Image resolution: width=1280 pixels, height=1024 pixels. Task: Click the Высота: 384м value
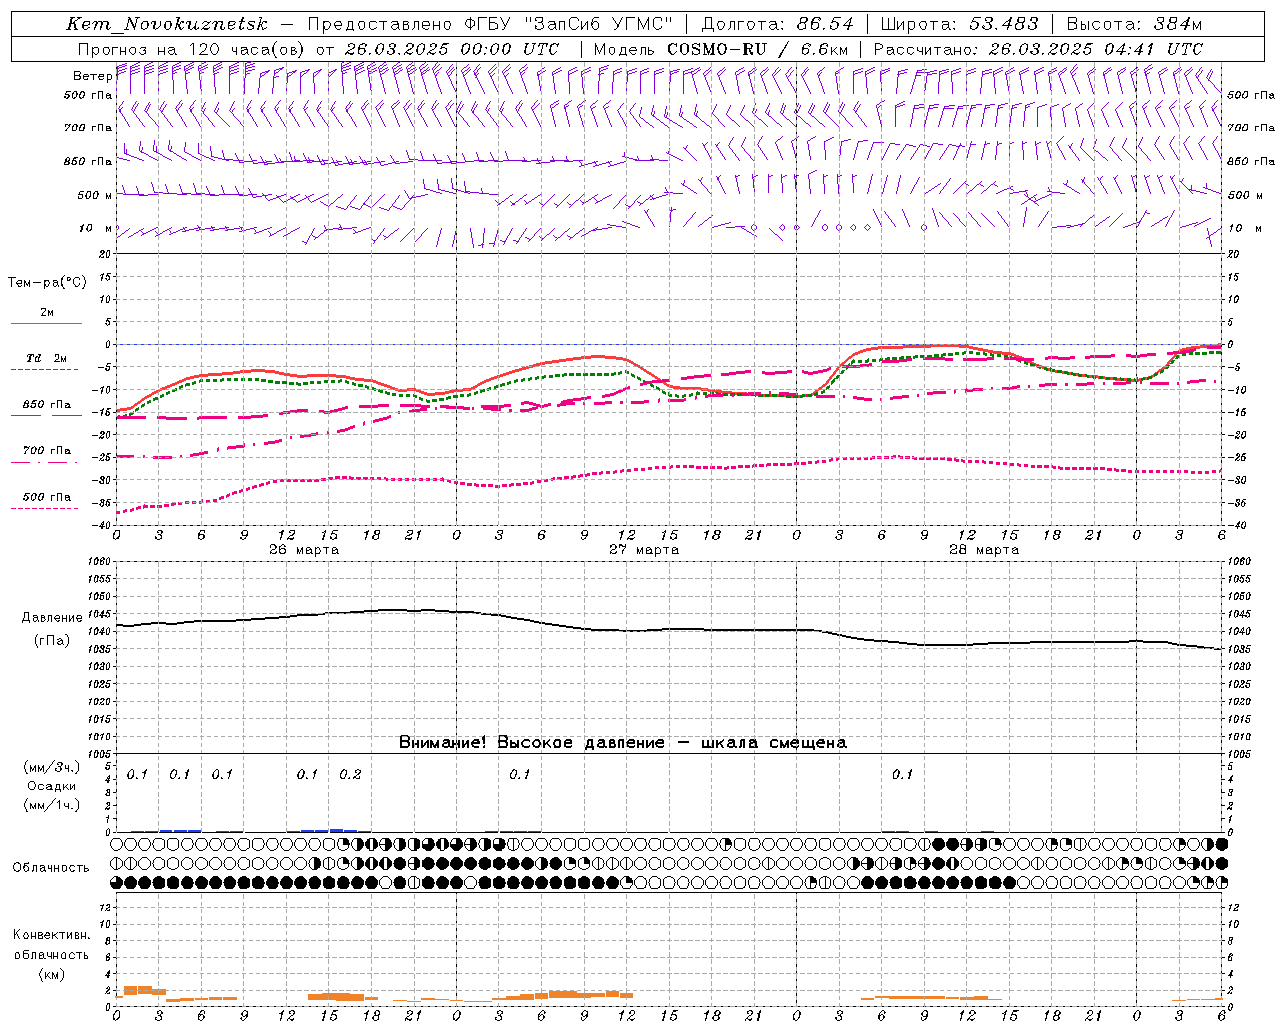(x=1134, y=24)
